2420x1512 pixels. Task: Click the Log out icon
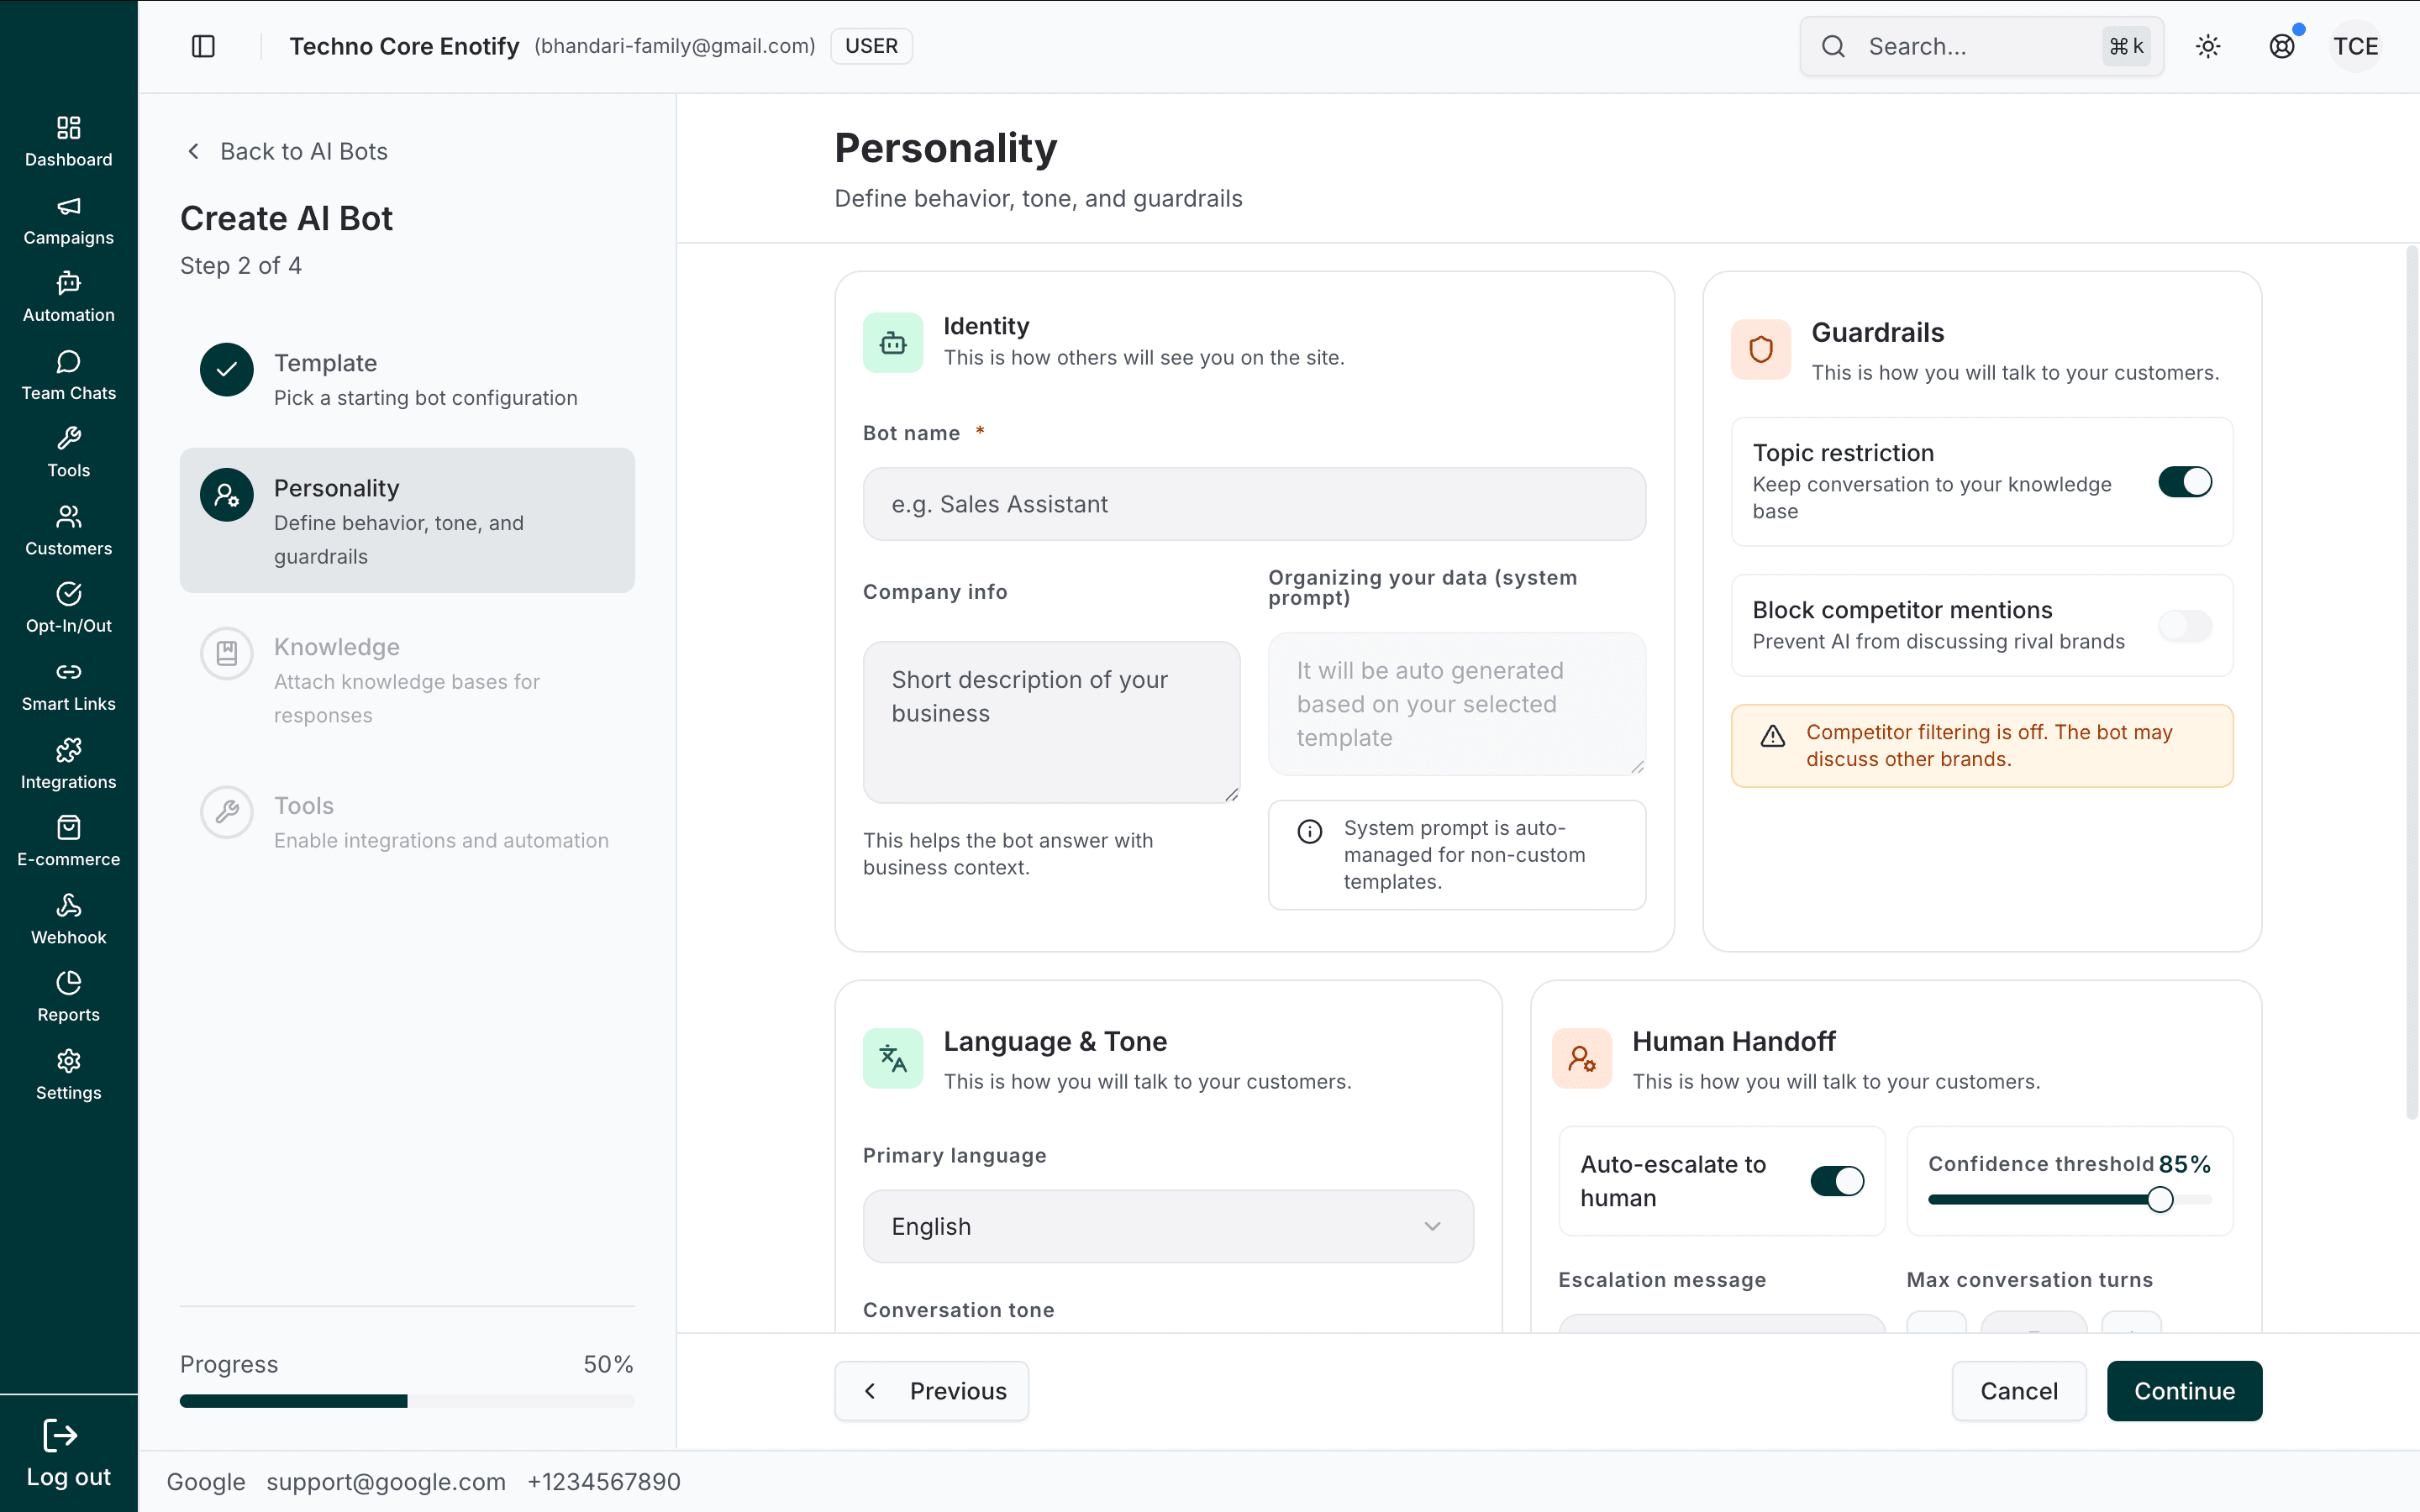[x=60, y=1436]
